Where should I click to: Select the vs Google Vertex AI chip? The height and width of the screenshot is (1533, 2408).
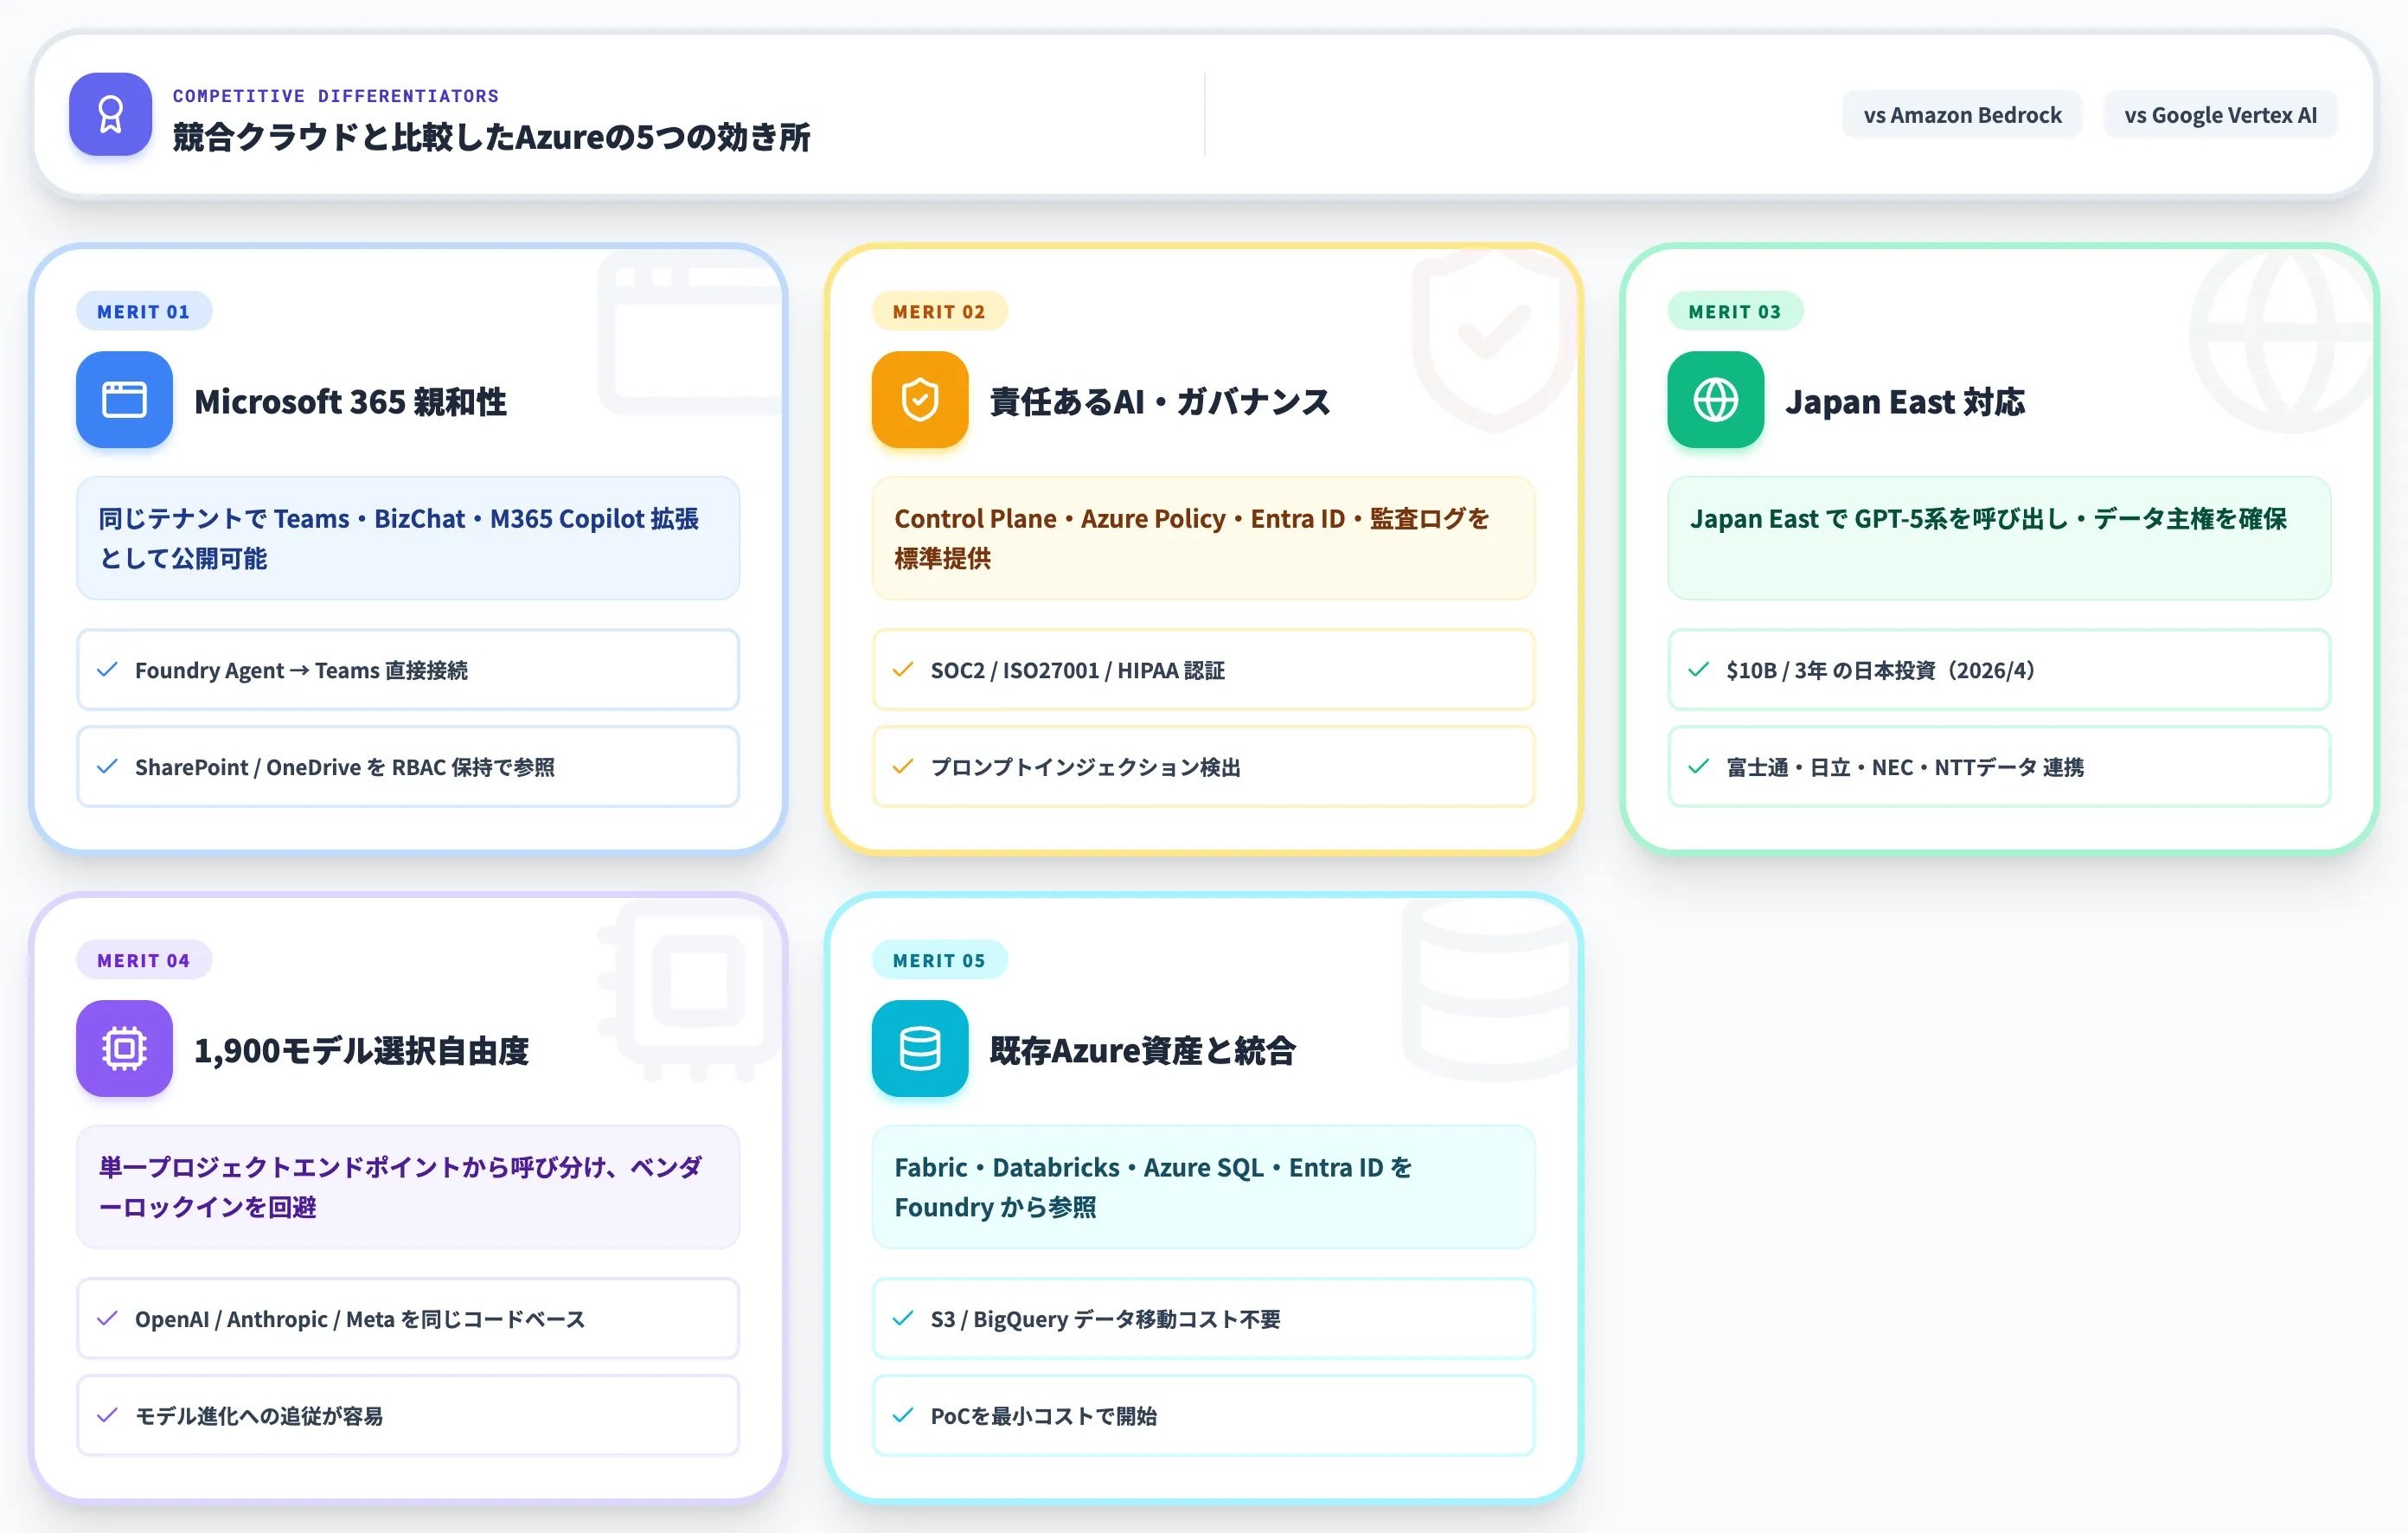[2220, 115]
